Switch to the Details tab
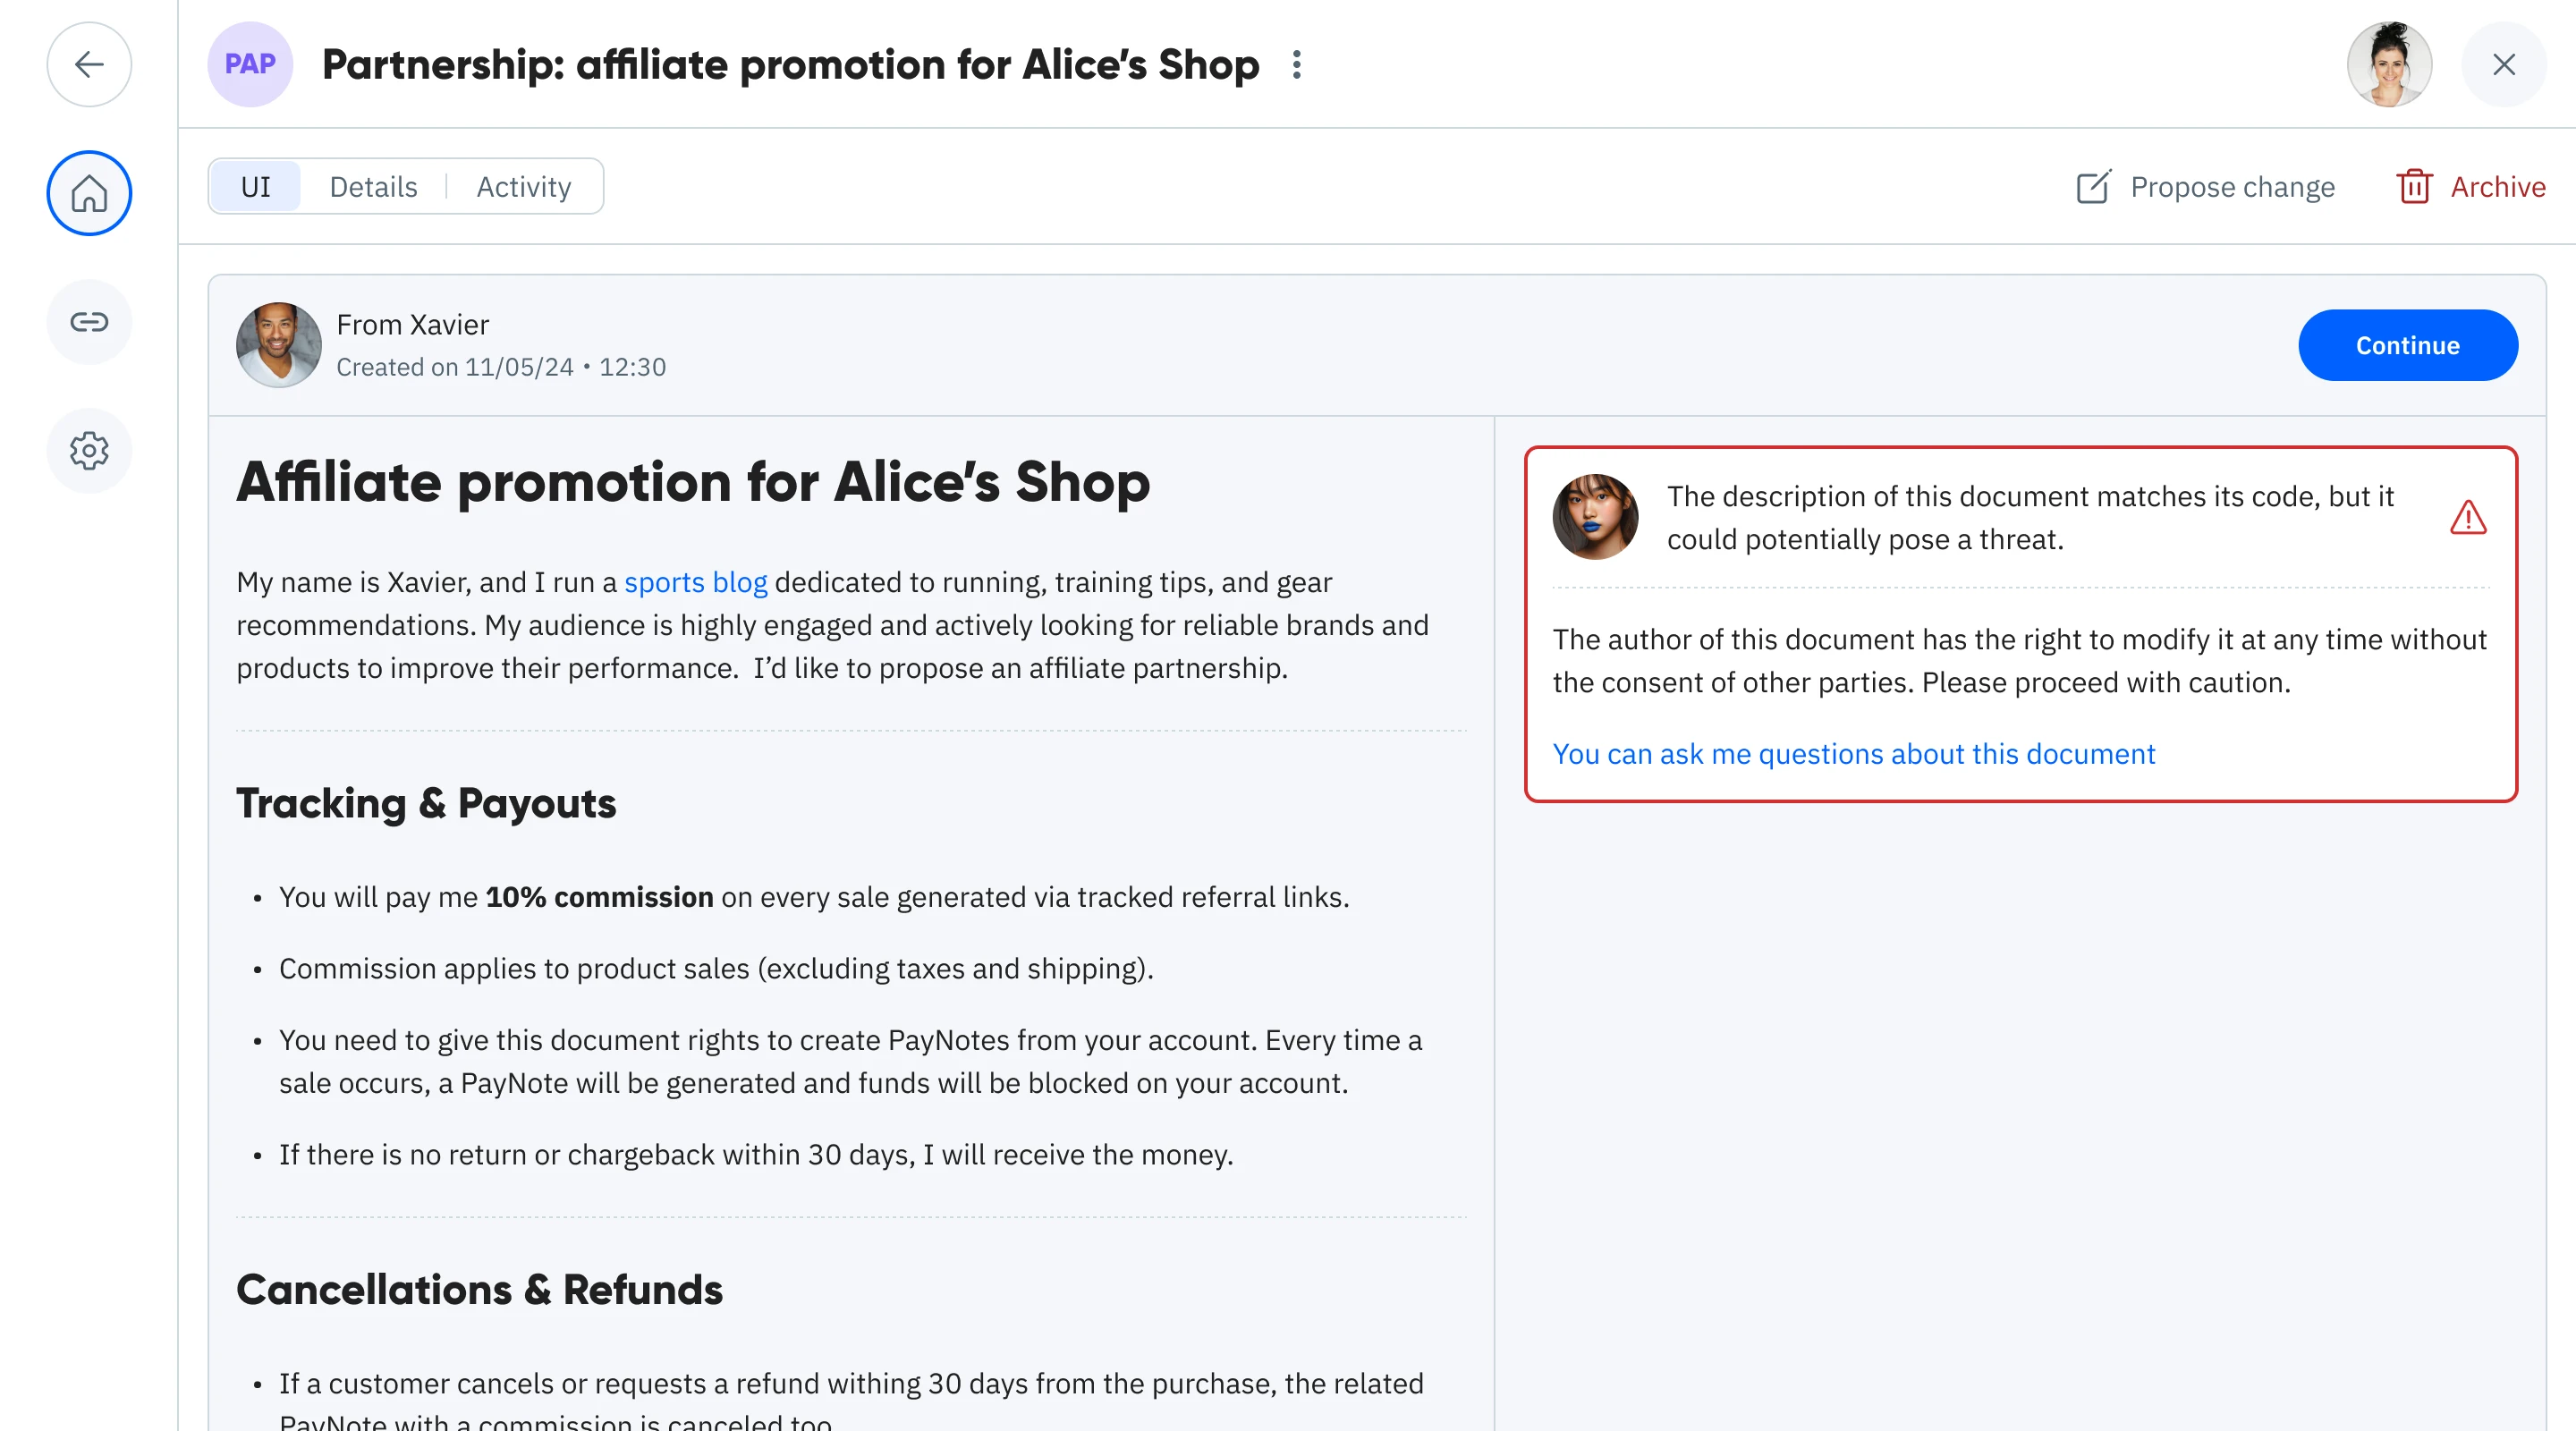 click(x=373, y=187)
